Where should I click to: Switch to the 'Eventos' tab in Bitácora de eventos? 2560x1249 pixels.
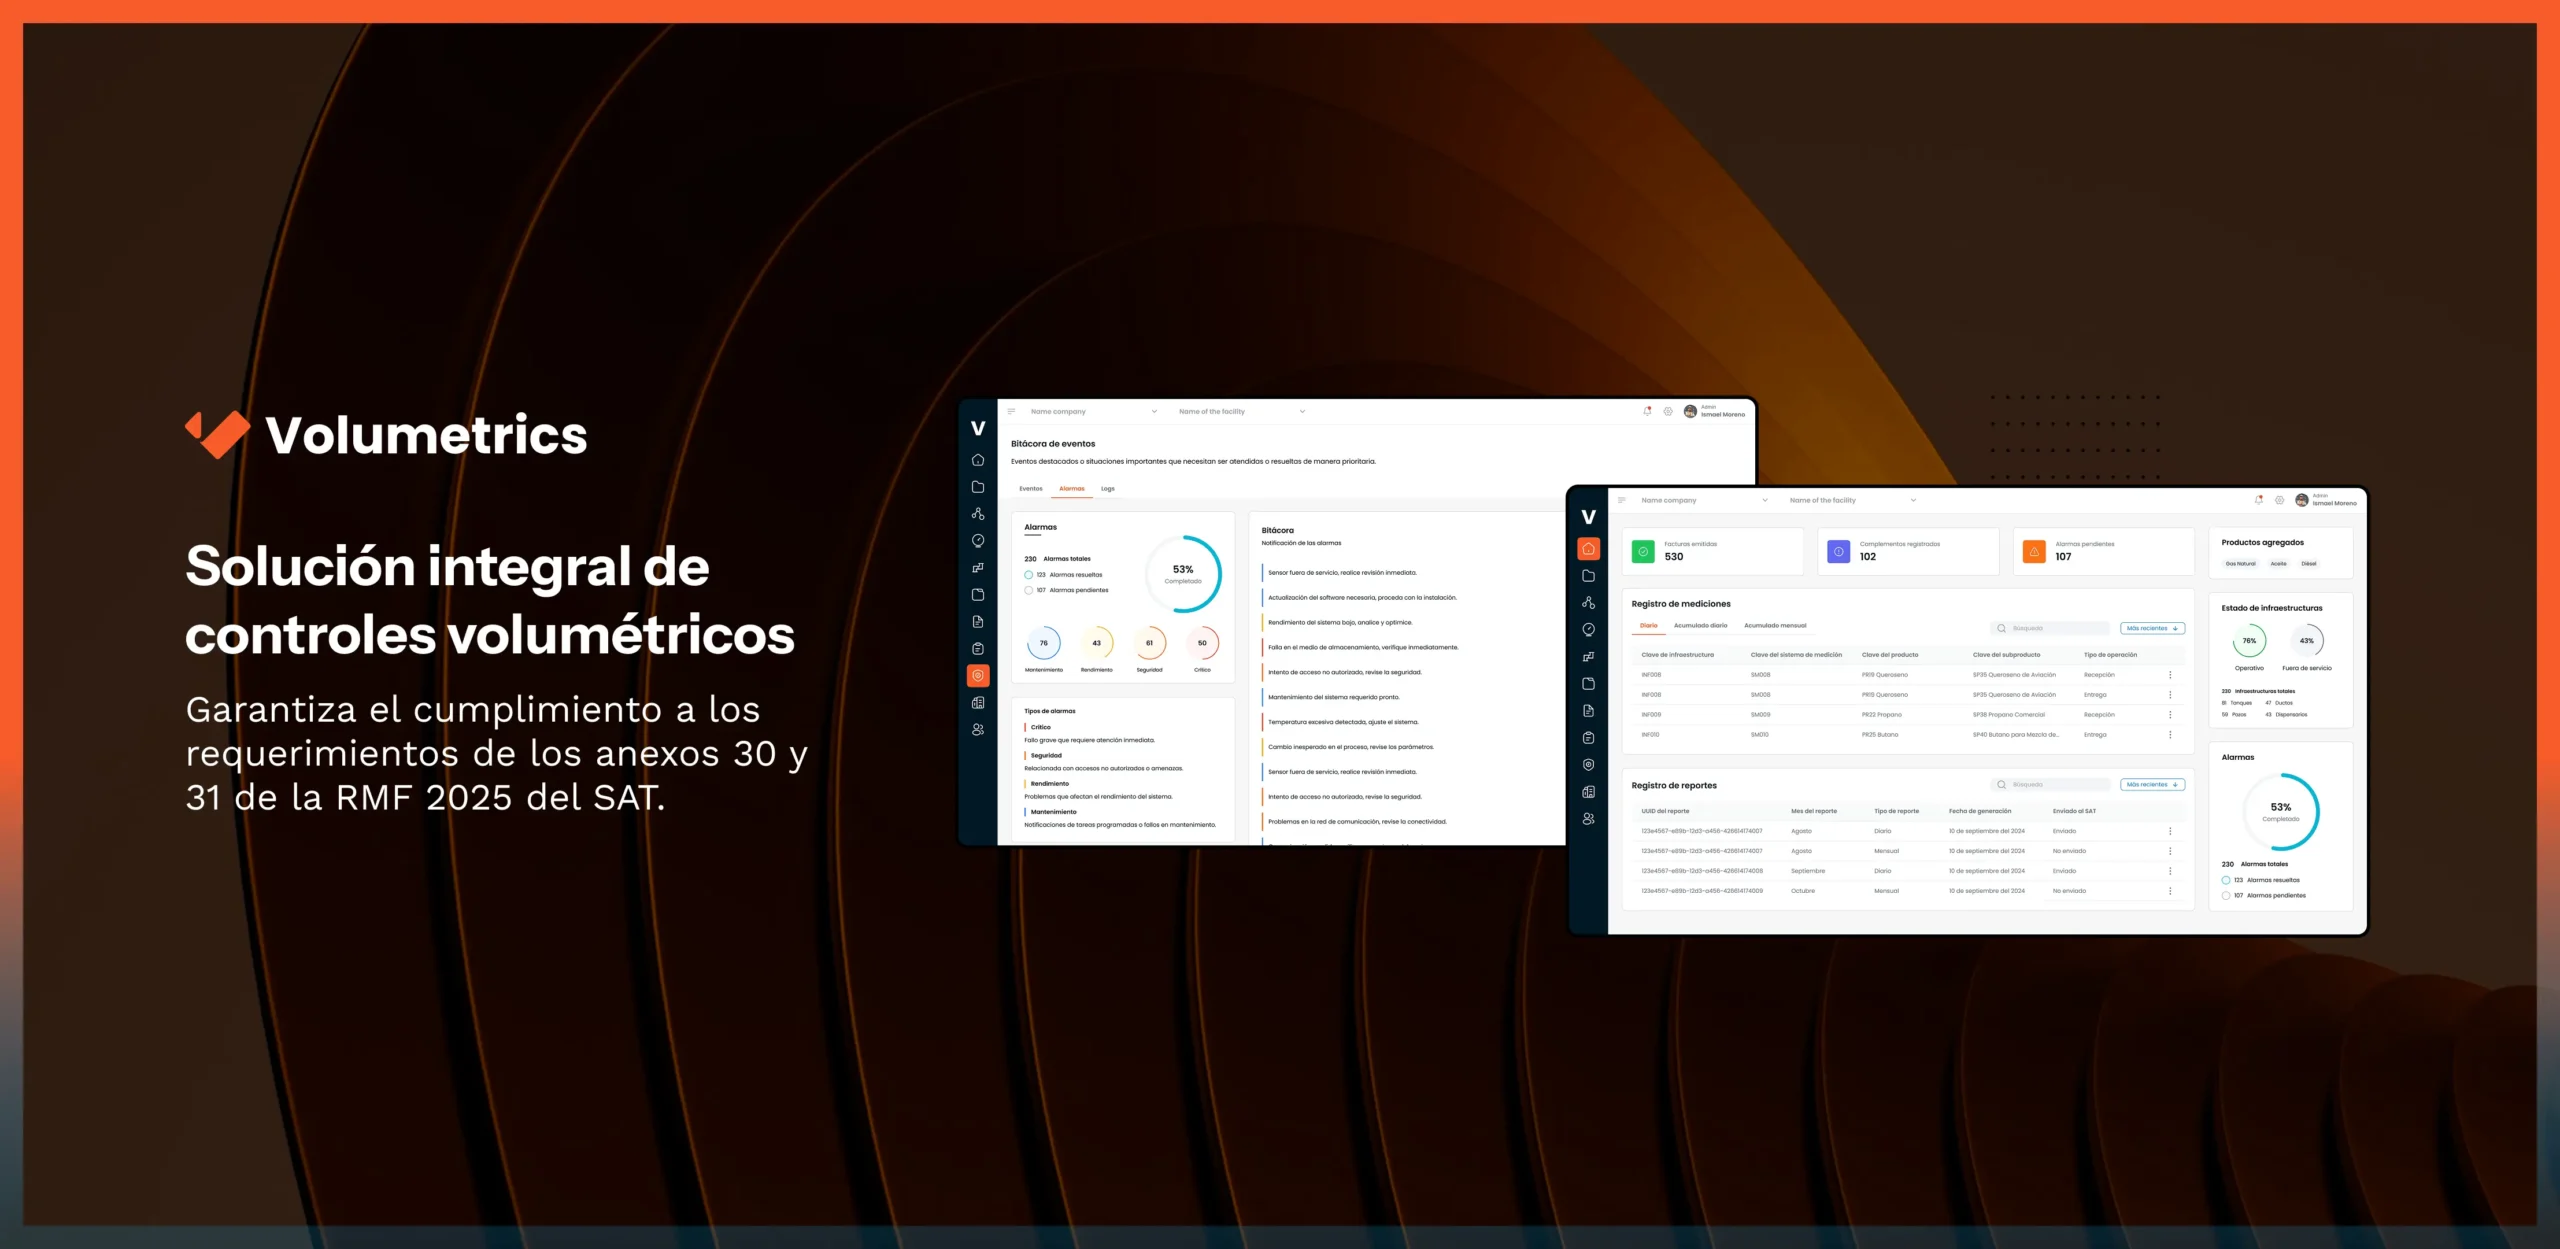click(x=1030, y=489)
